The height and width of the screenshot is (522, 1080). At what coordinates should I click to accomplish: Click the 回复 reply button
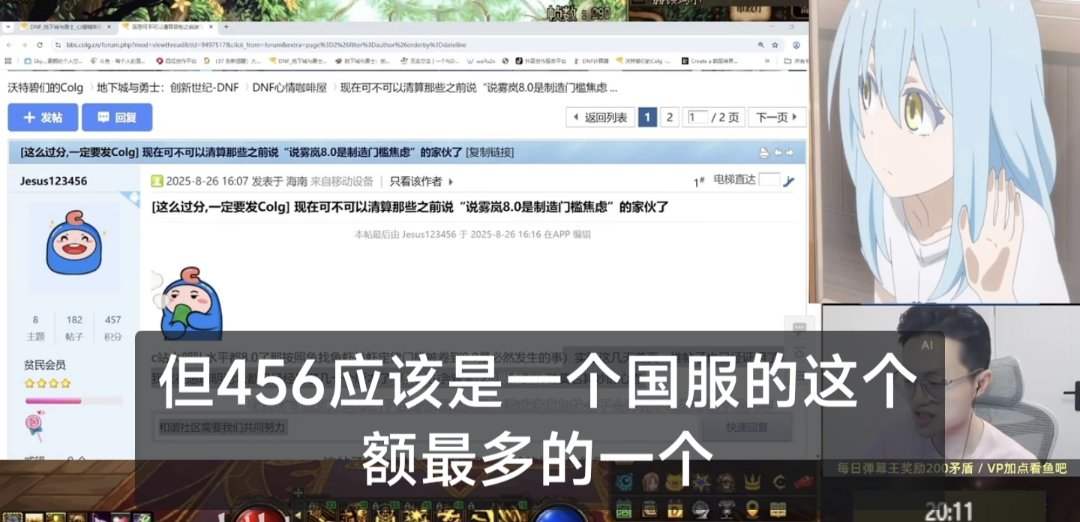[x=117, y=117]
